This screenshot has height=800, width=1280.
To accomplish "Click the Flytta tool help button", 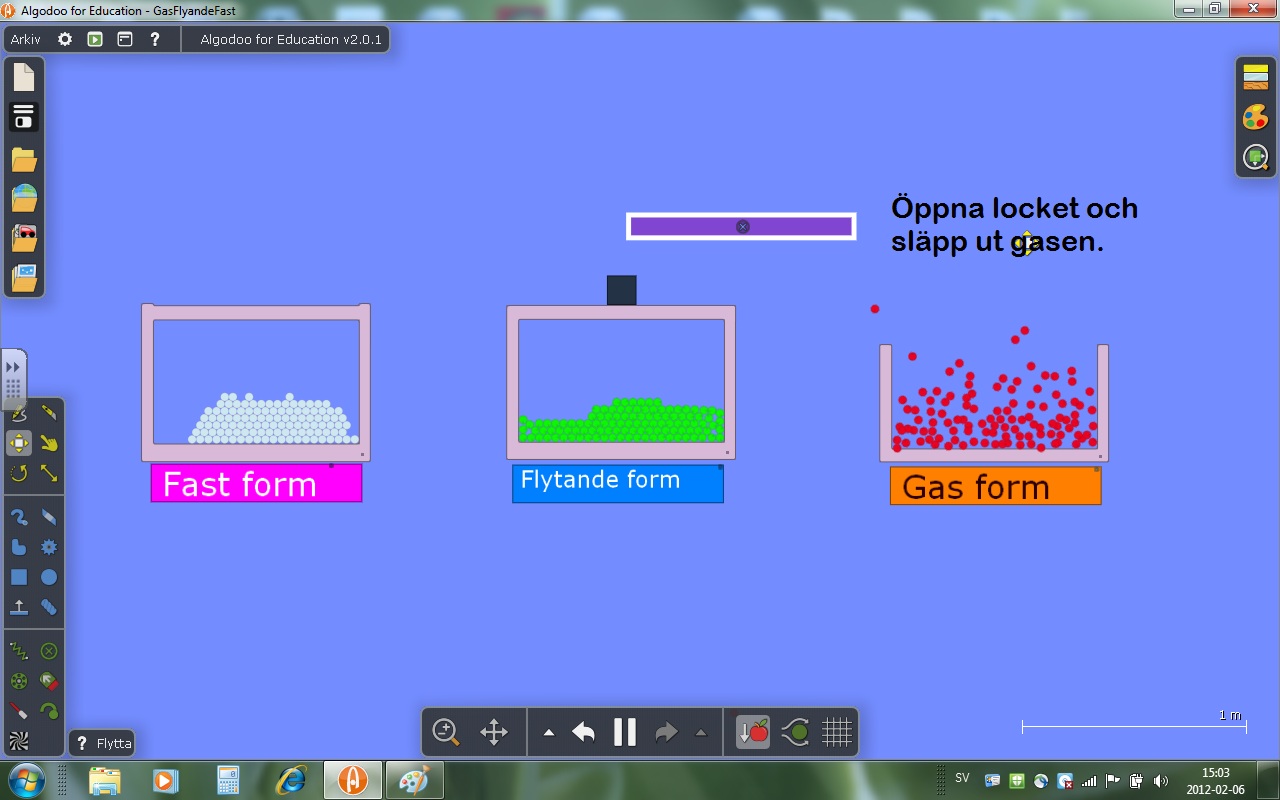I will point(83,744).
